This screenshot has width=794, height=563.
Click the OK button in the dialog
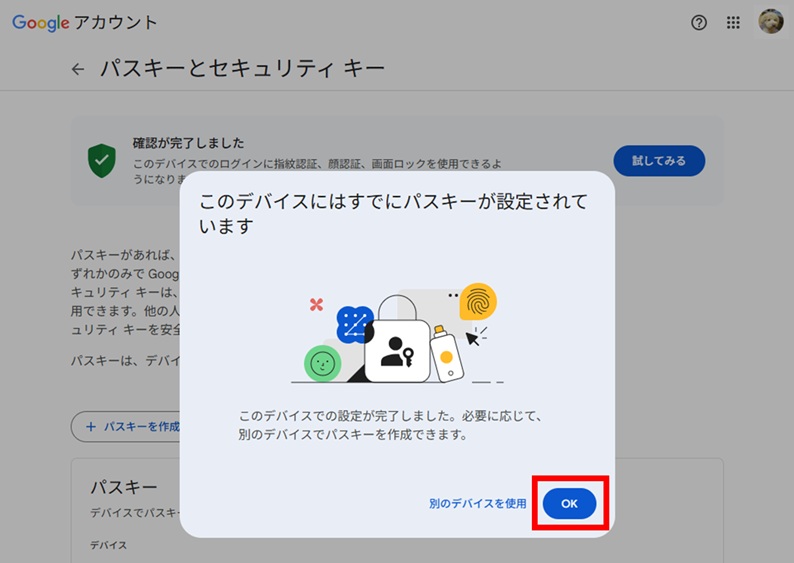coord(569,504)
